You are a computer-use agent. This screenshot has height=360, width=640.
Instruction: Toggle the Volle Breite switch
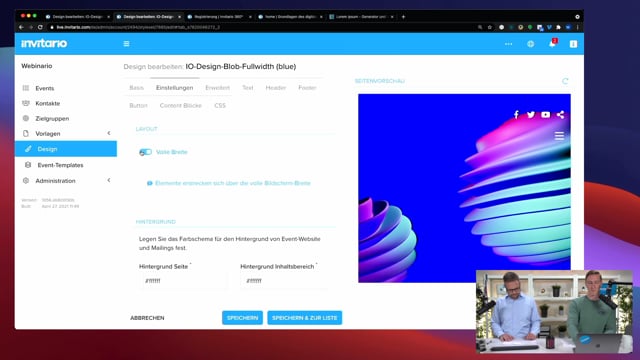coord(145,152)
